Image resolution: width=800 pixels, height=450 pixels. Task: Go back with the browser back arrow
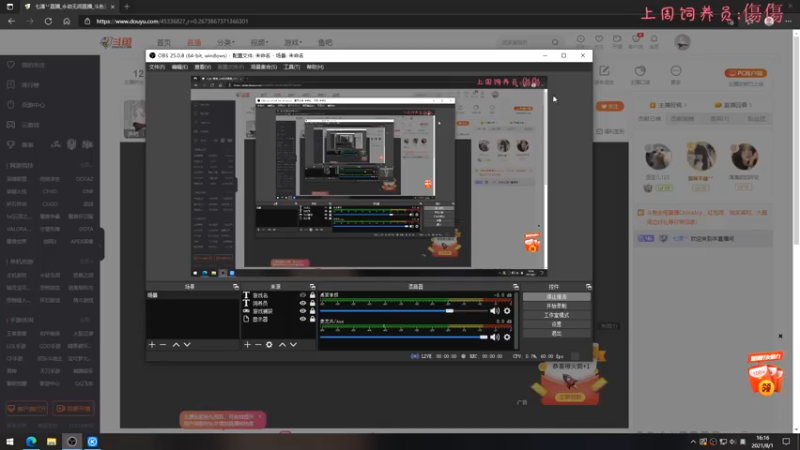tap(11, 21)
